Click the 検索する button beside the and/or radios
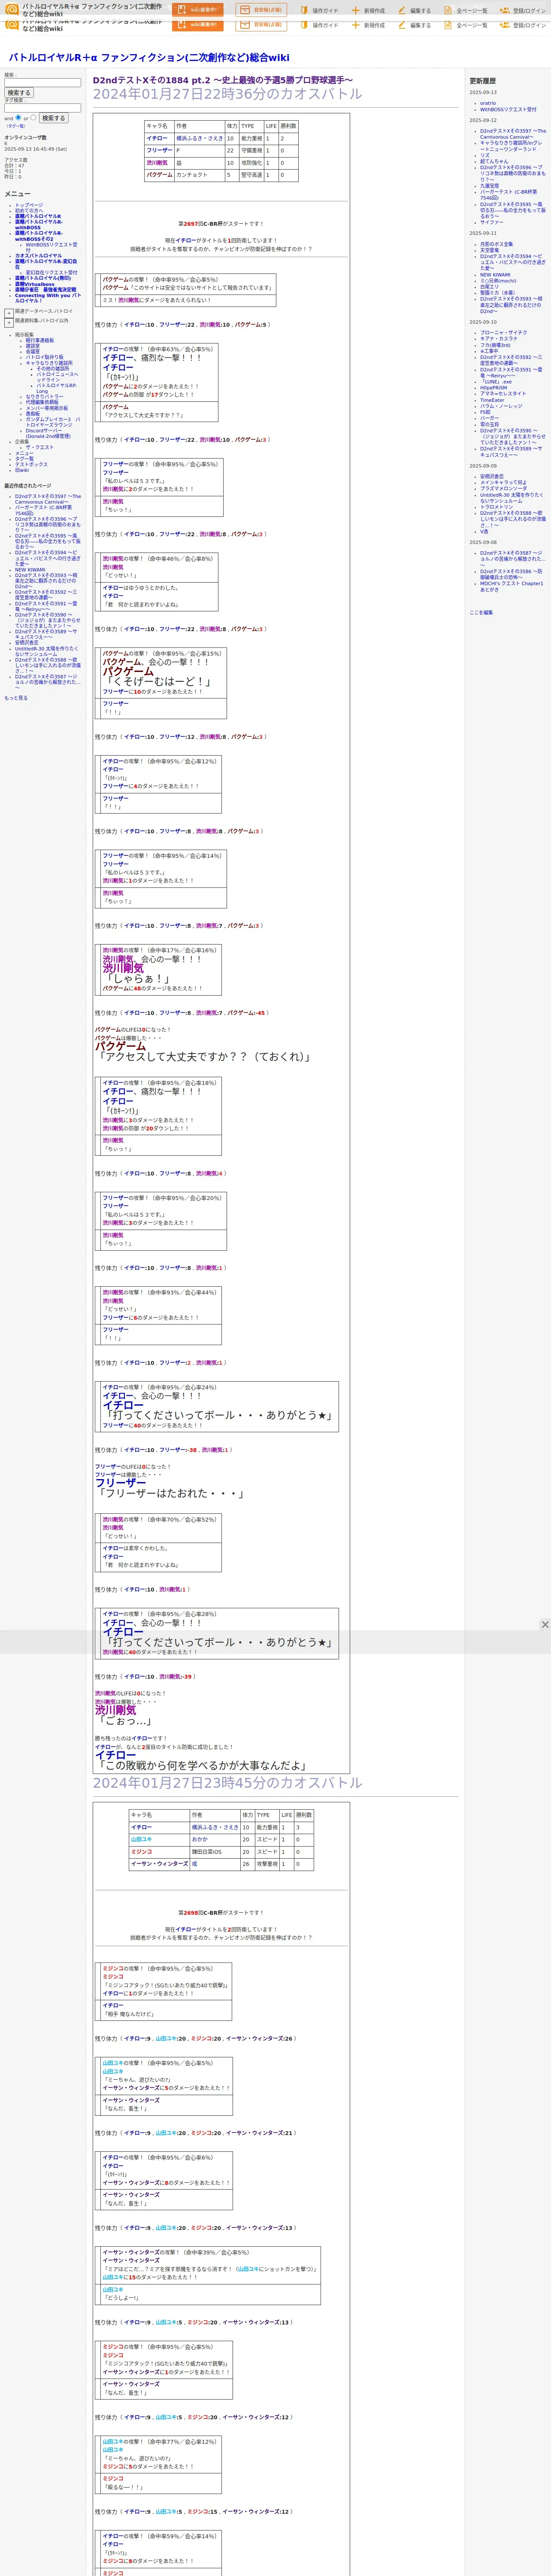Screen dimensions: 551x2576 point(53,118)
